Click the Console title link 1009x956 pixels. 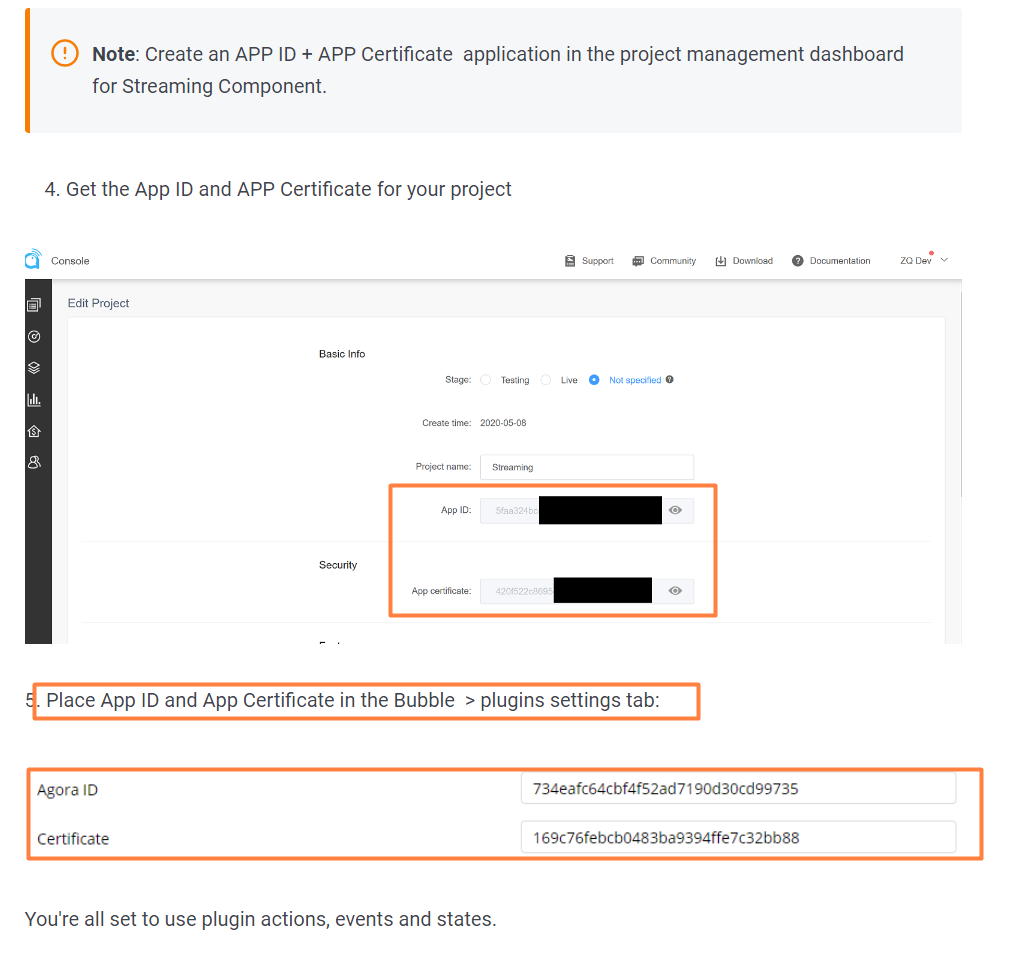click(x=70, y=261)
